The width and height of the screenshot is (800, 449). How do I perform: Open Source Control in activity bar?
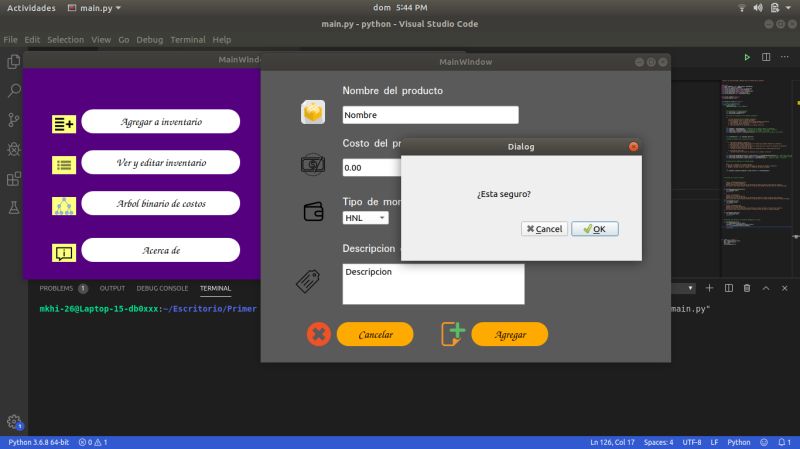point(14,120)
